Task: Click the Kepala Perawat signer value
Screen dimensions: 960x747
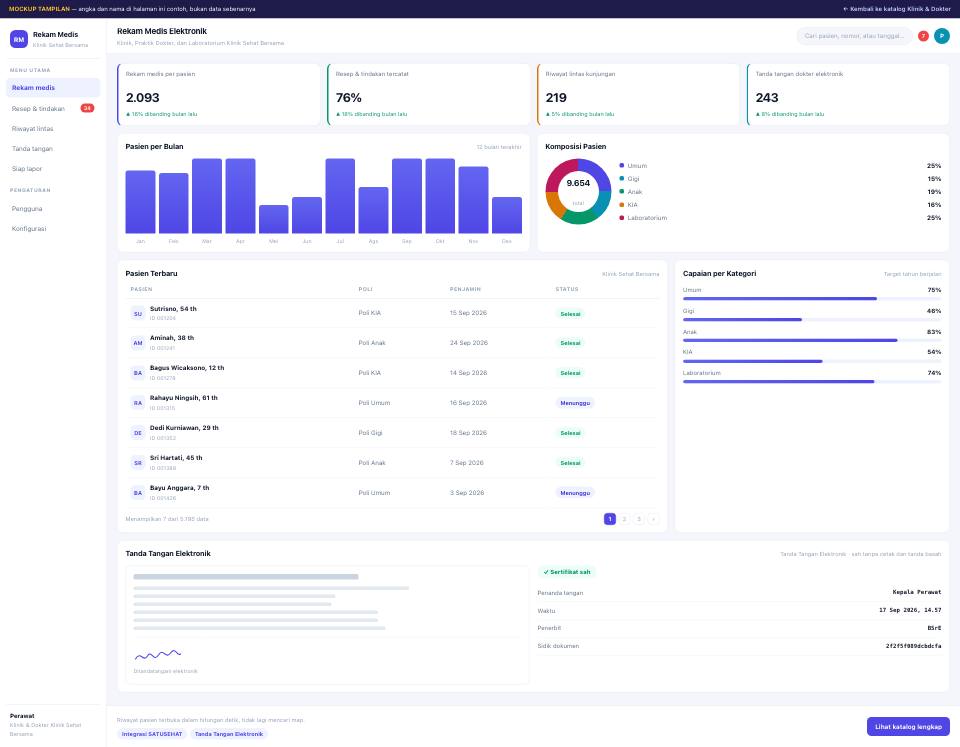Action: pos(917,592)
